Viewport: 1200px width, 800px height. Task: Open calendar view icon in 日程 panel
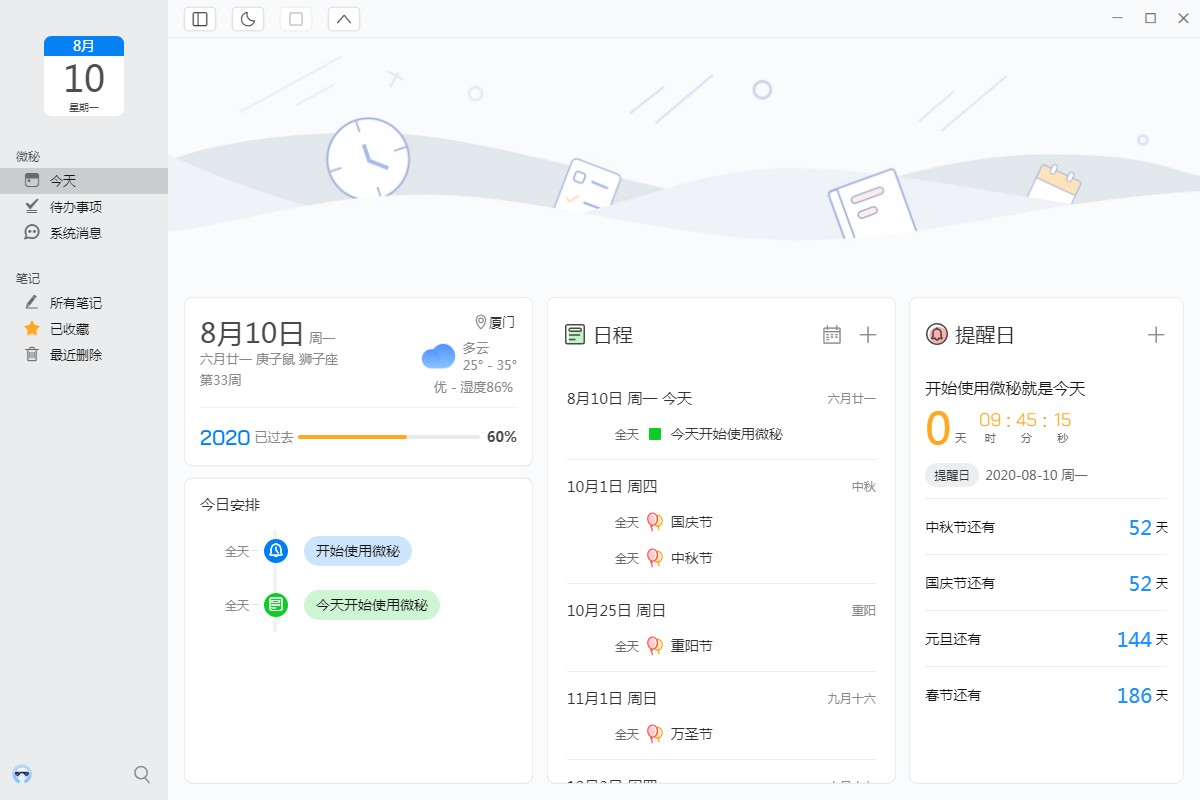pos(832,335)
